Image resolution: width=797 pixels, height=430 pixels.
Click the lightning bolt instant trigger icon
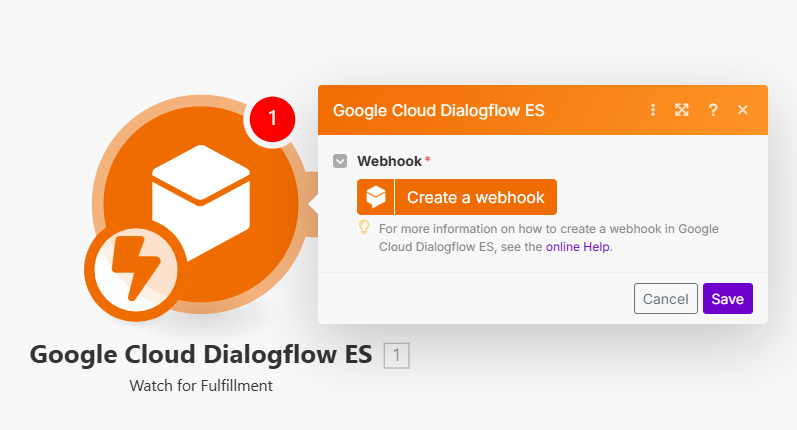tap(136, 270)
